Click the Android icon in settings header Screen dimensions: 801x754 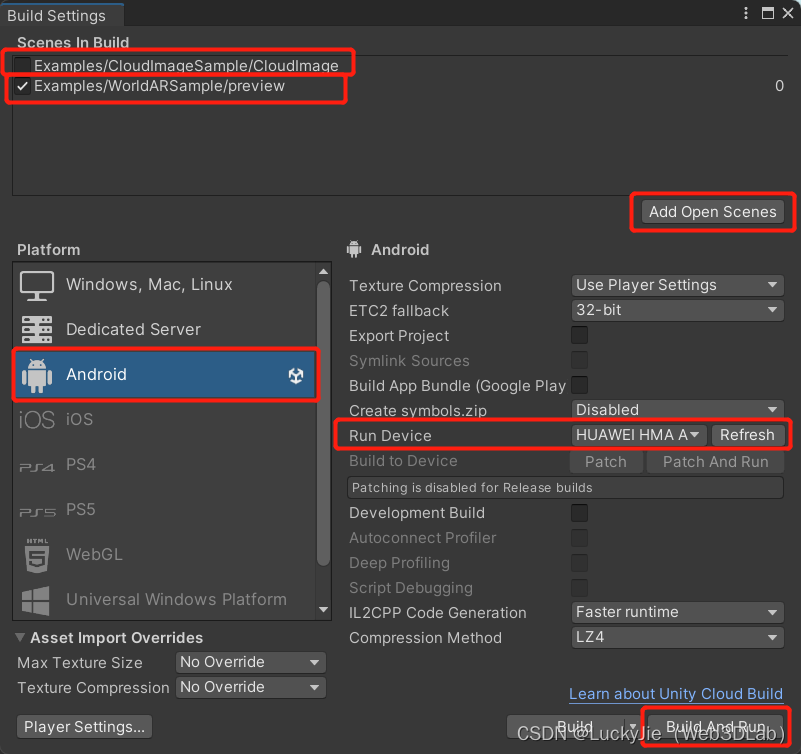(x=354, y=249)
